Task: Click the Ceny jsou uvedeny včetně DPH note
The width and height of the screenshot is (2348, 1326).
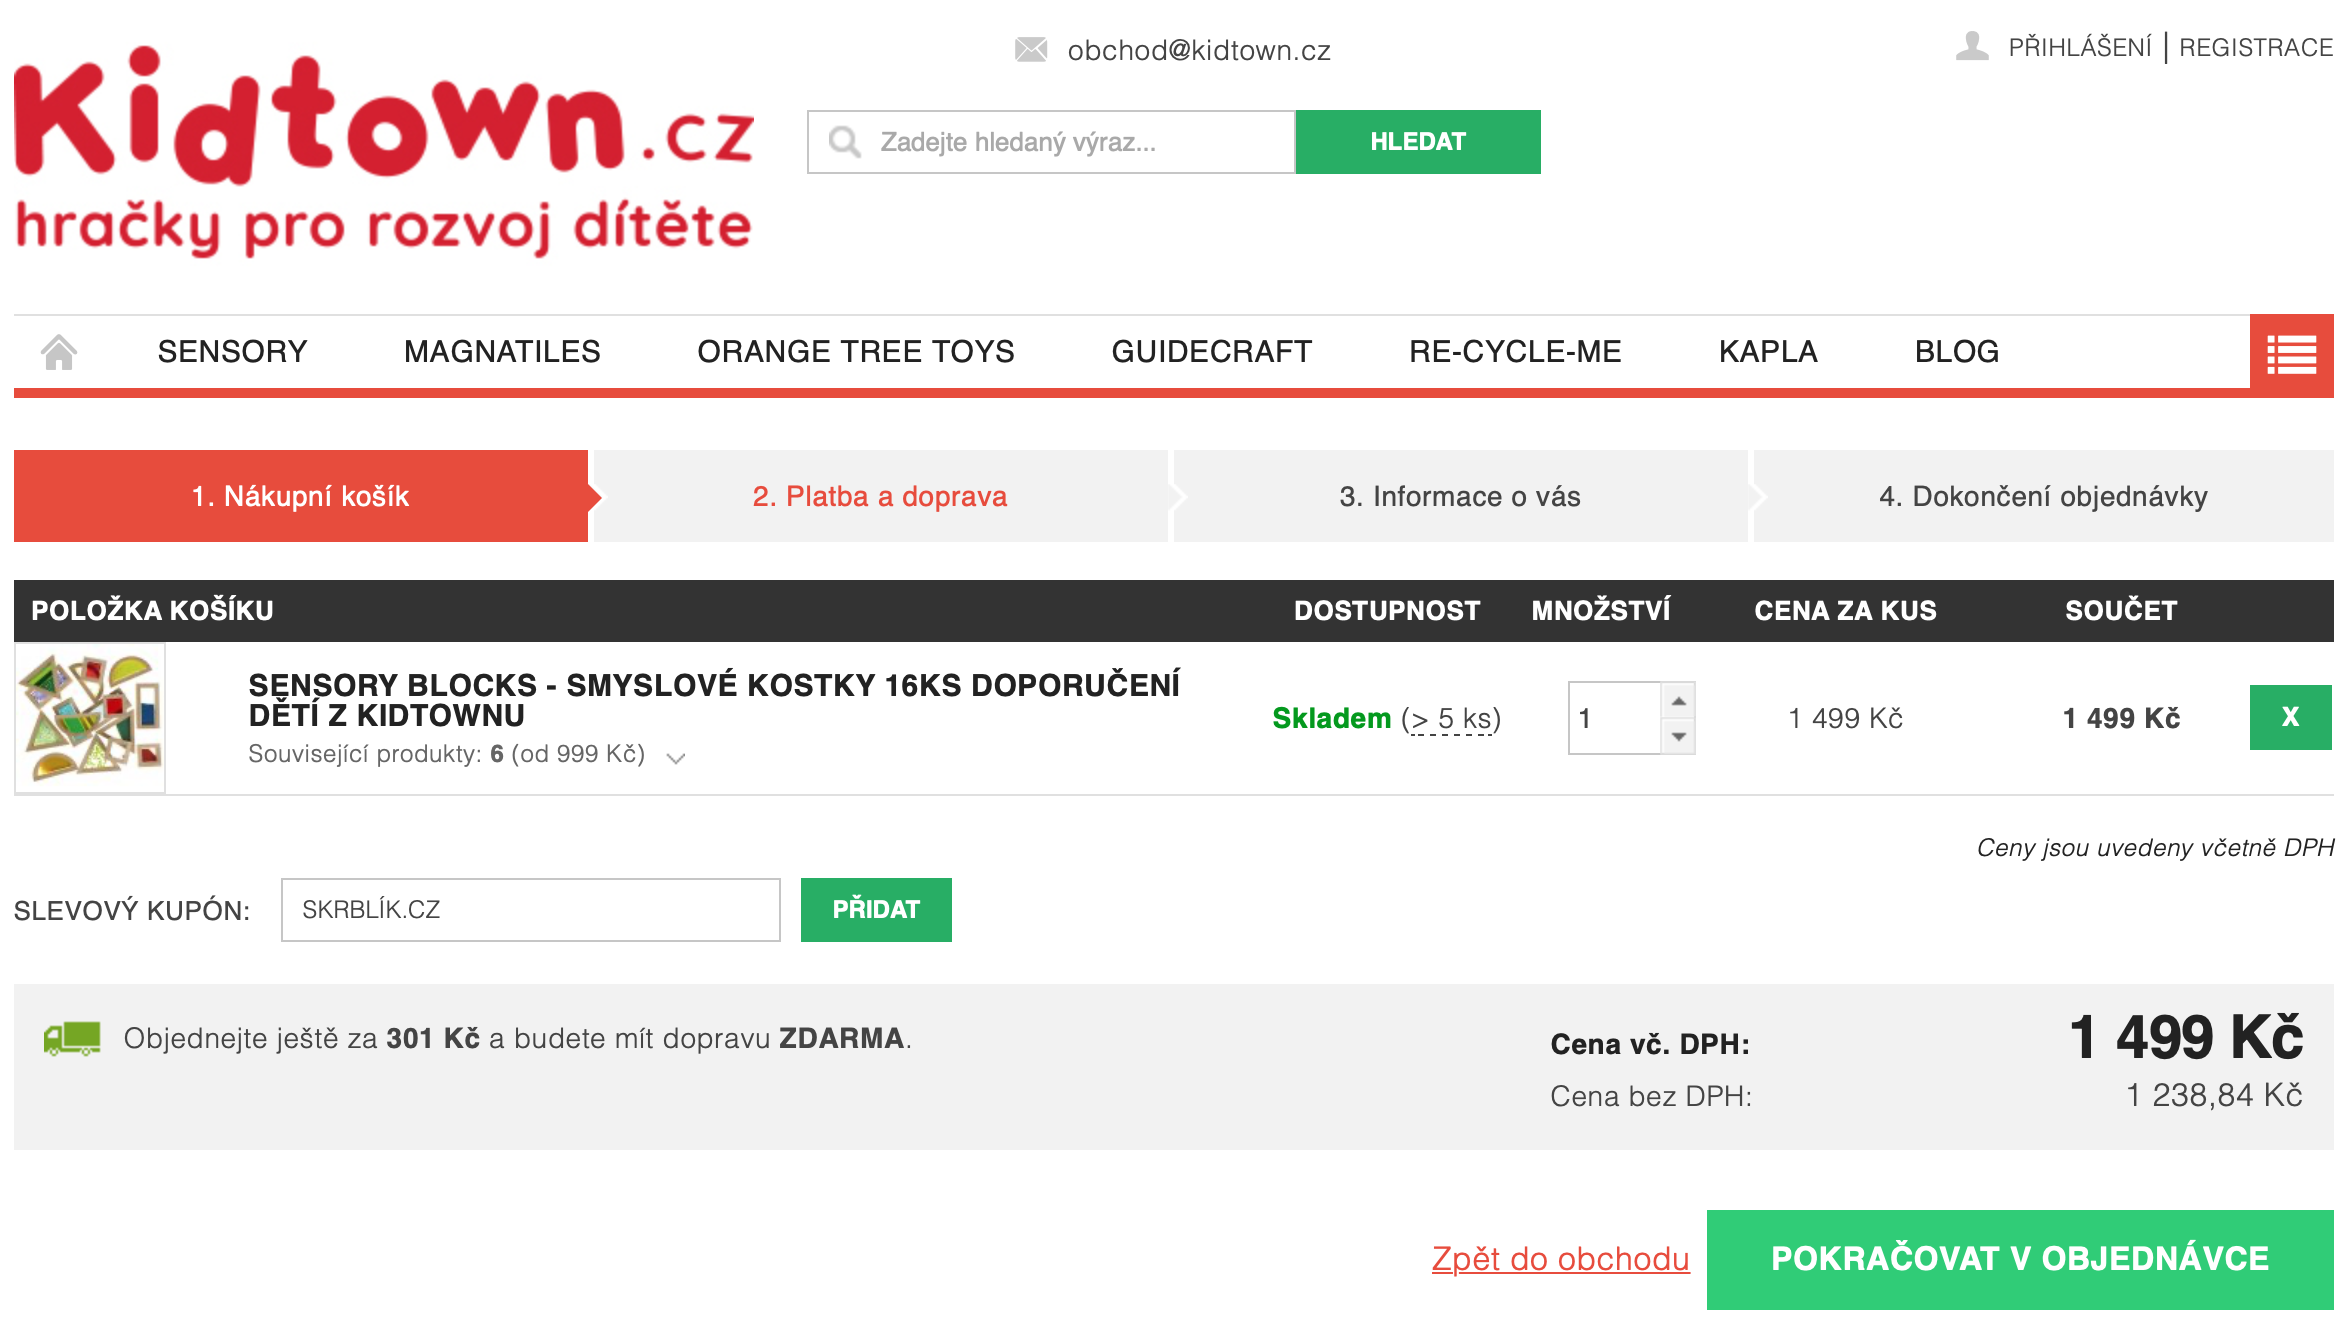Action: [x=2155, y=848]
